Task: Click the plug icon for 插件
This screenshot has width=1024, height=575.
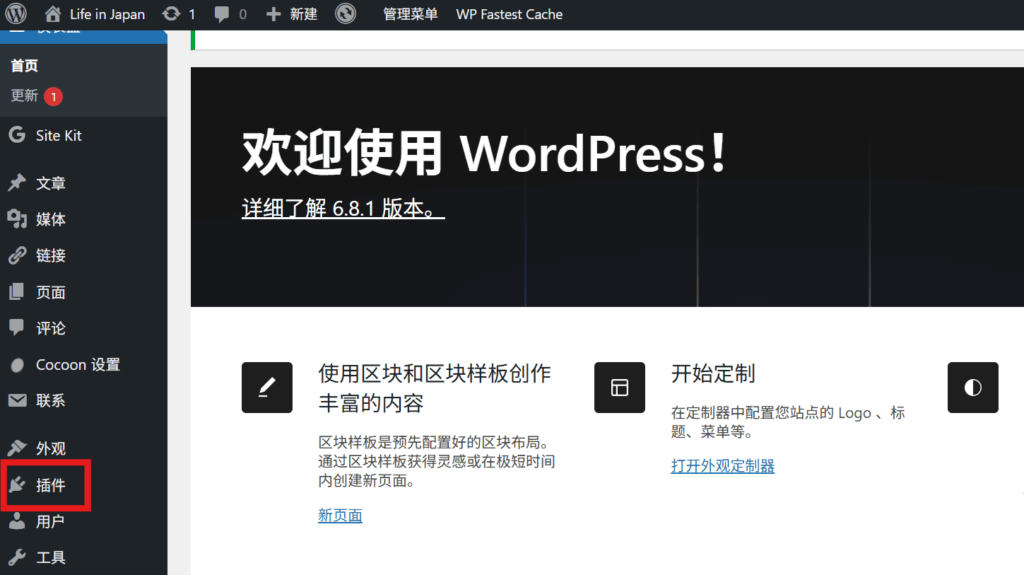Action: [x=18, y=484]
